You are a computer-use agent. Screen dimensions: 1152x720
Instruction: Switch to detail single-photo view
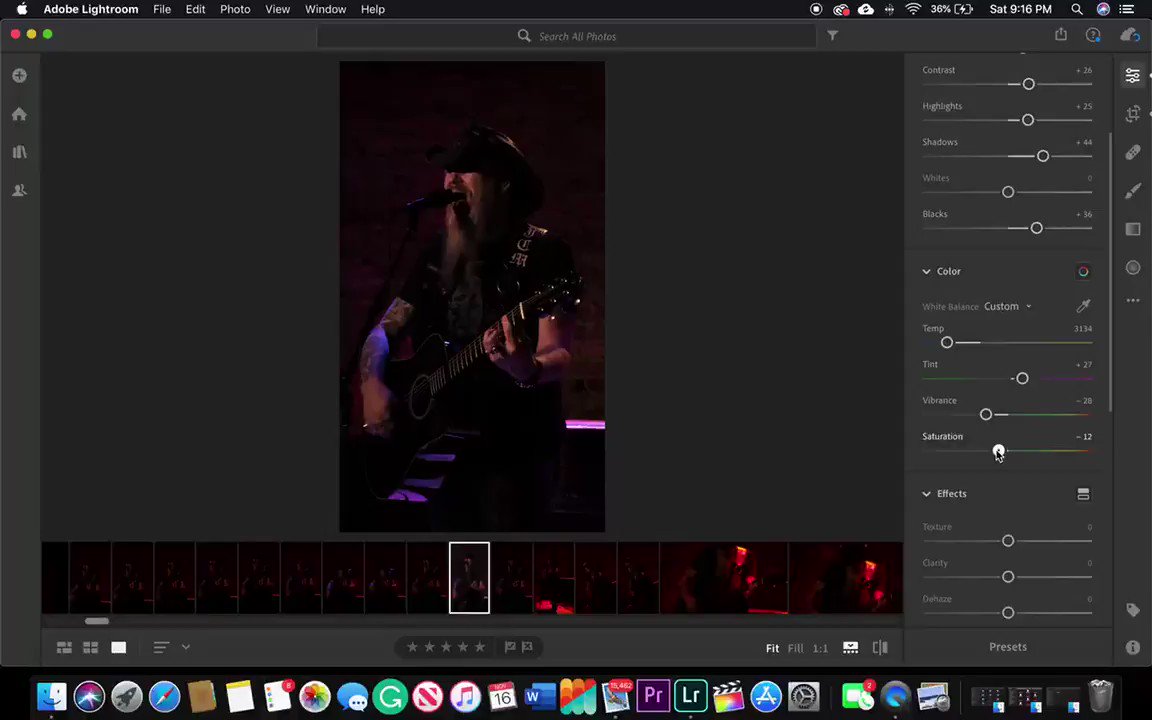tap(118, 647)
